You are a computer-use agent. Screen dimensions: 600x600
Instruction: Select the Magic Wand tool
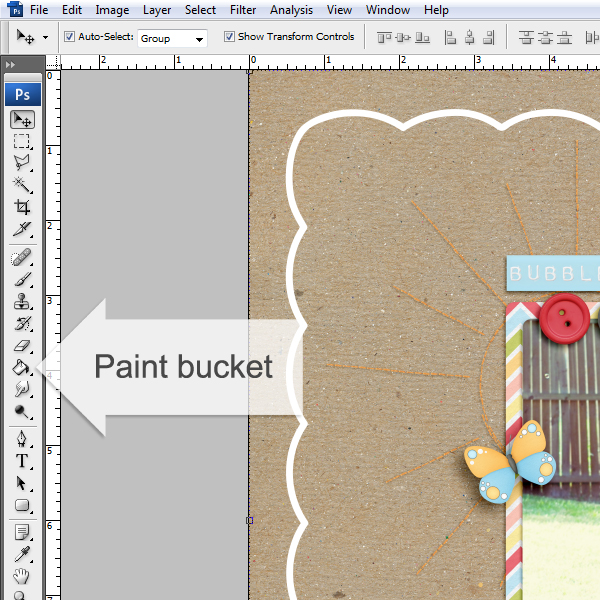(22, 185)
